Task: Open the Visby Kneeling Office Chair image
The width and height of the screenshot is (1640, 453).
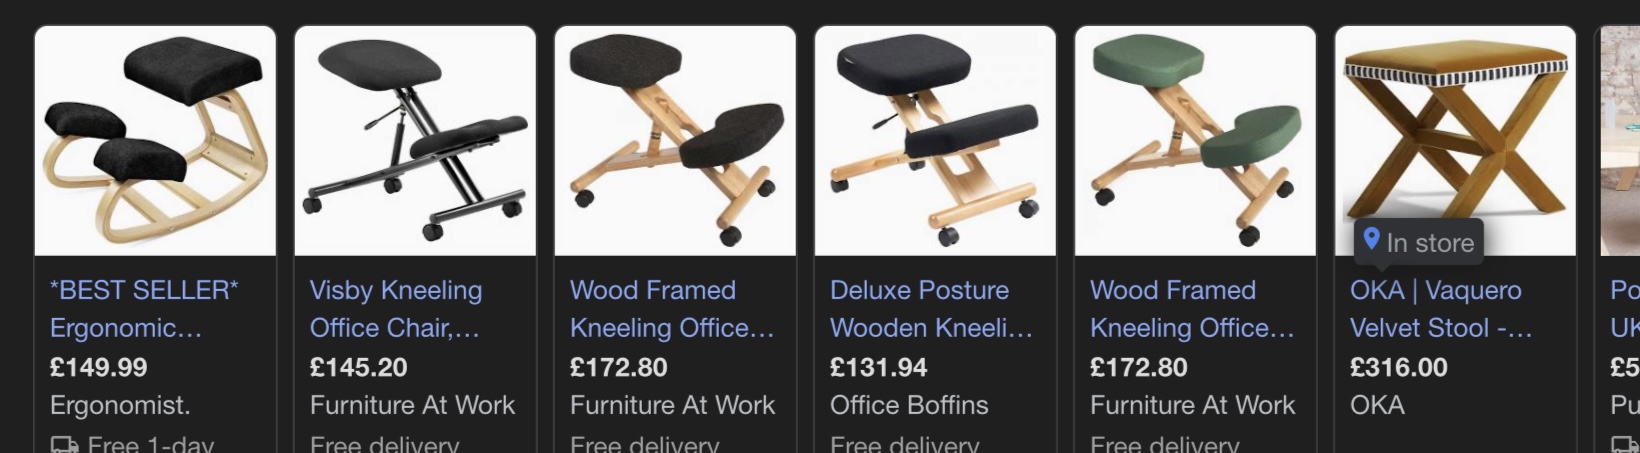Action: click(x=415, y=141)
